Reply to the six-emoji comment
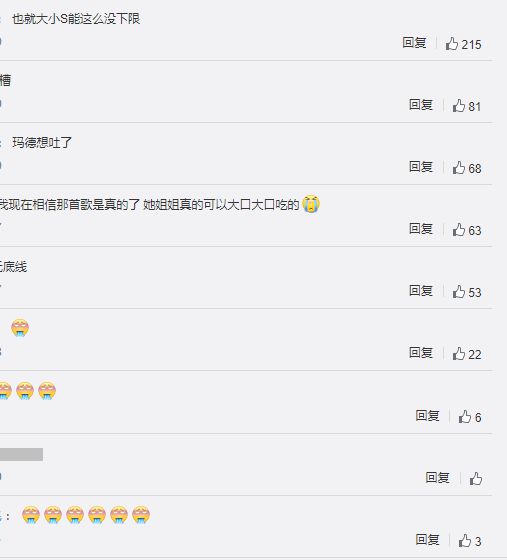The height and width of the screenshot is (560, 507). (427, 540)
